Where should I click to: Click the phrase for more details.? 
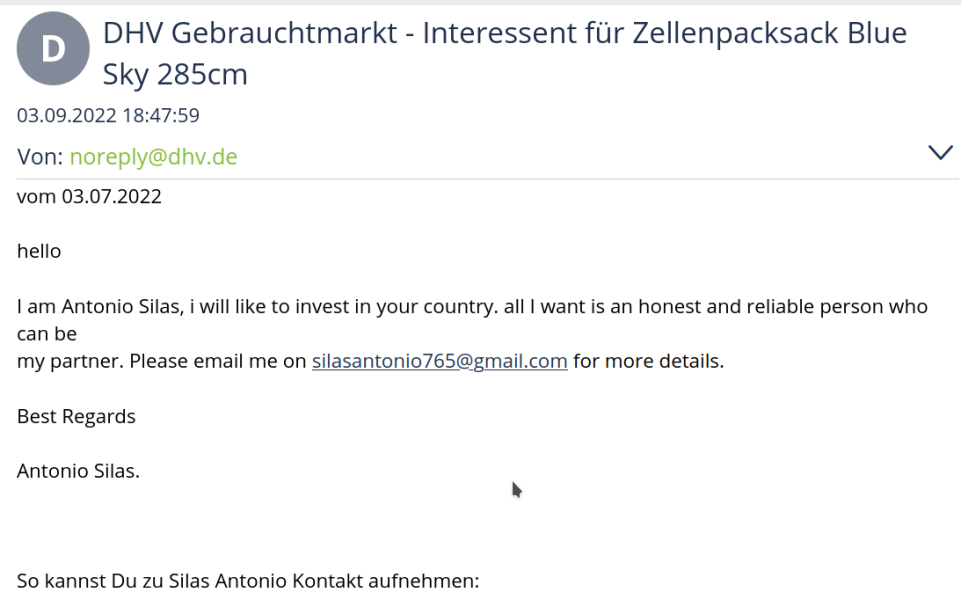click(x=648, y=361)
